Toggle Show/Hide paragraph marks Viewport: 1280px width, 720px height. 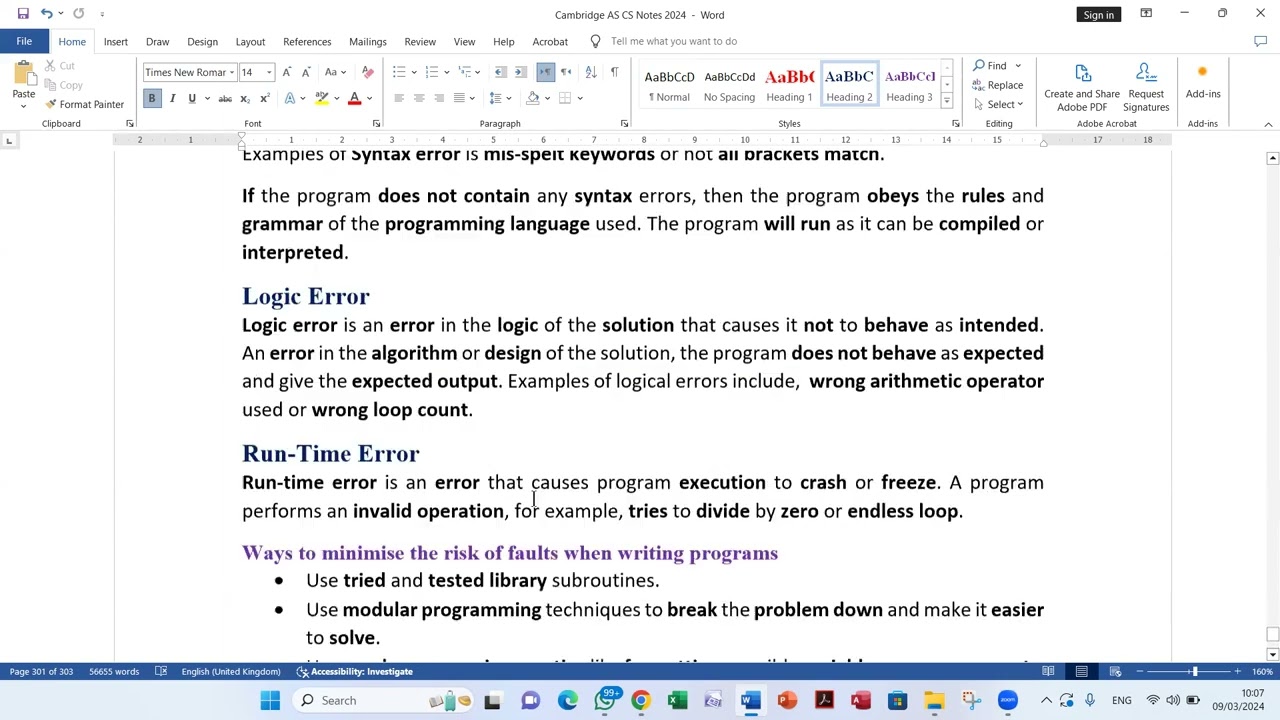point(614,72)
